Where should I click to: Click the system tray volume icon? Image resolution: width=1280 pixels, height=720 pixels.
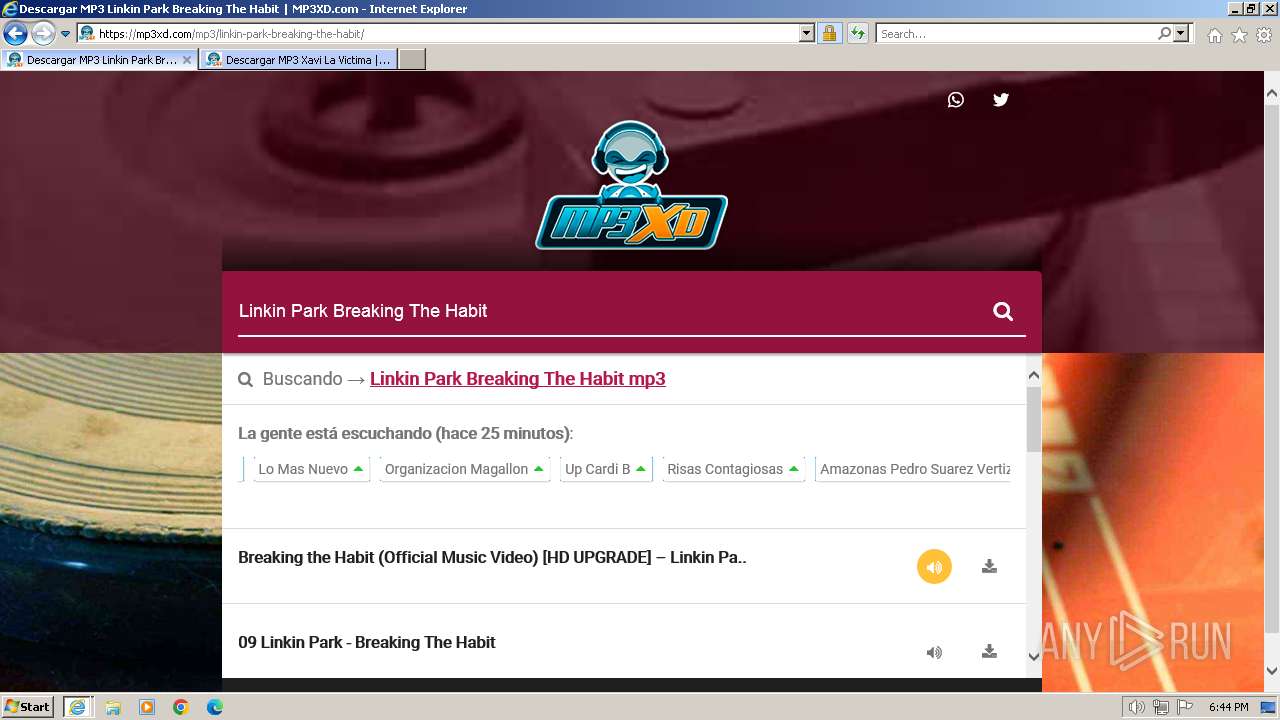(x=1137, y=707)
